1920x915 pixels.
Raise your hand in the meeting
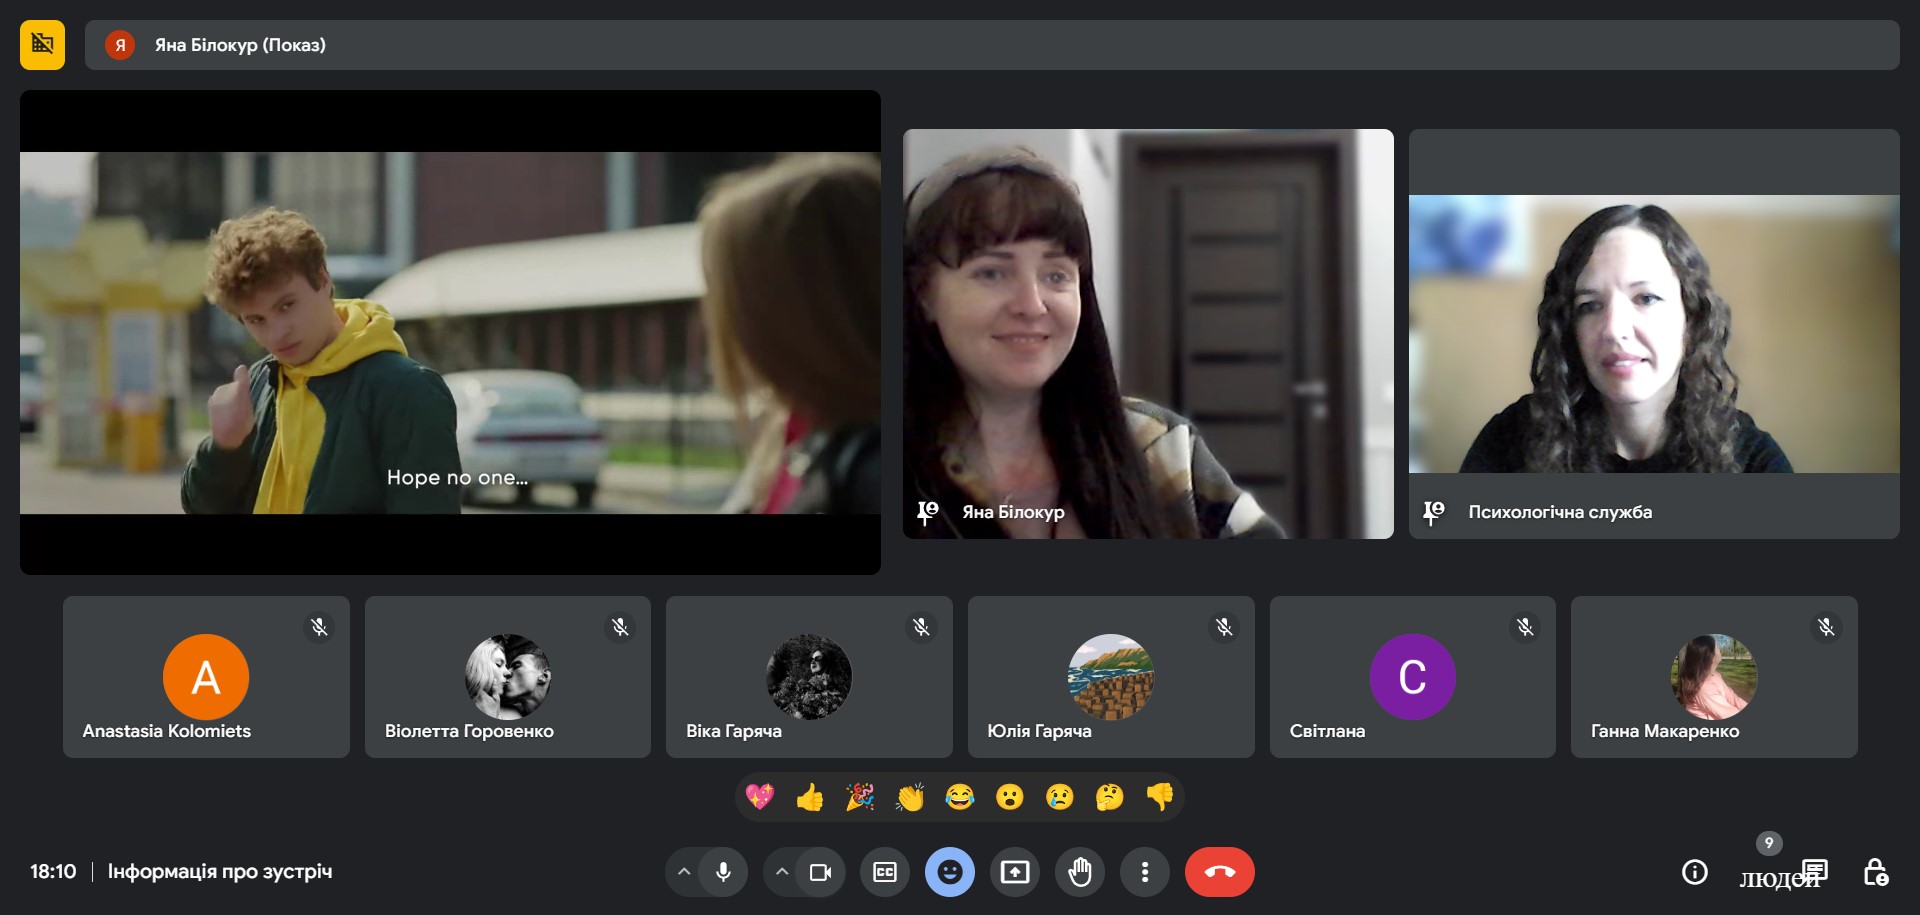(1080, 872)
